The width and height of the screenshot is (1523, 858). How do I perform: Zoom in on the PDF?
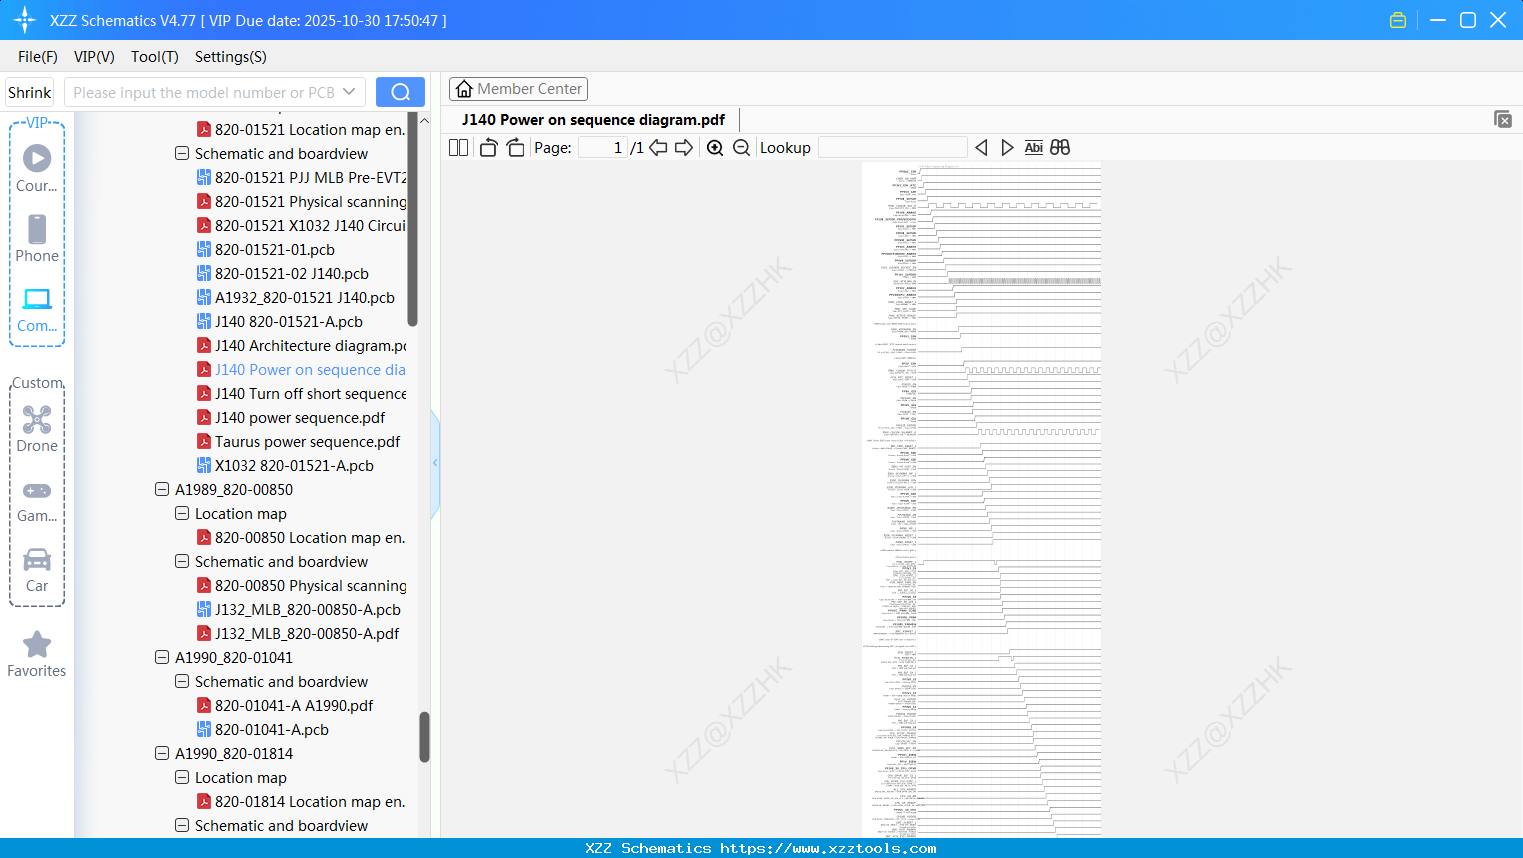pyautogui.click(x=715, y=147)
